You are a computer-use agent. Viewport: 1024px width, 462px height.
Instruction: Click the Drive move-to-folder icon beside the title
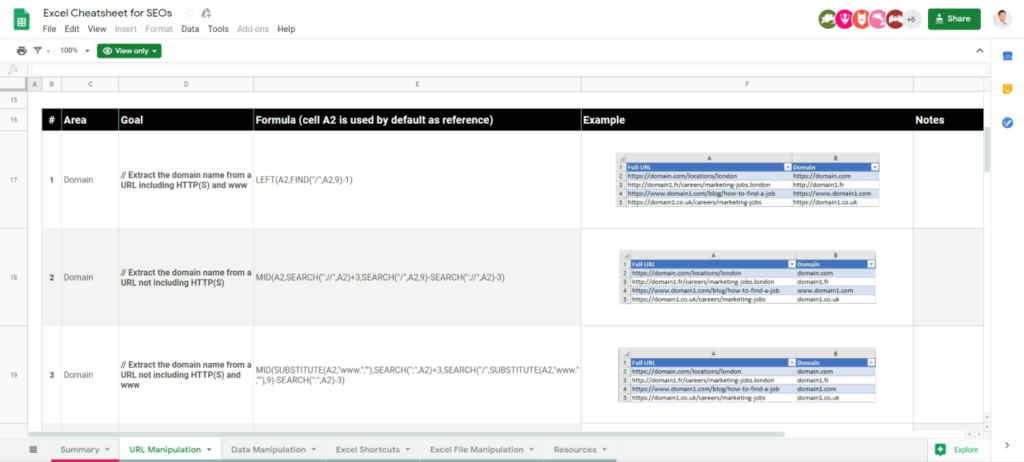(x=206, y=13)
